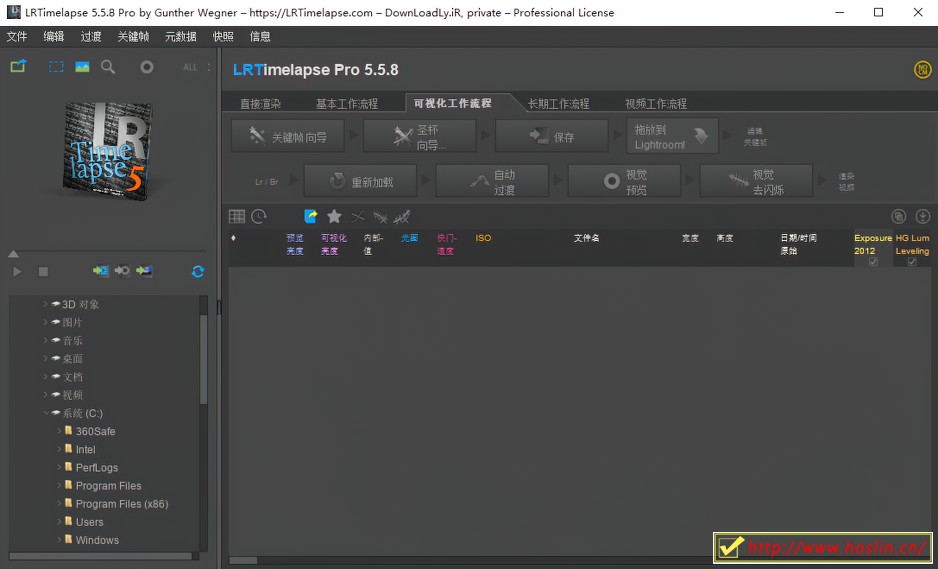Screen dimensions: 938x569
Task: Collapse the 系统 (C:) drive node
Action: click(x=45, y=413)
